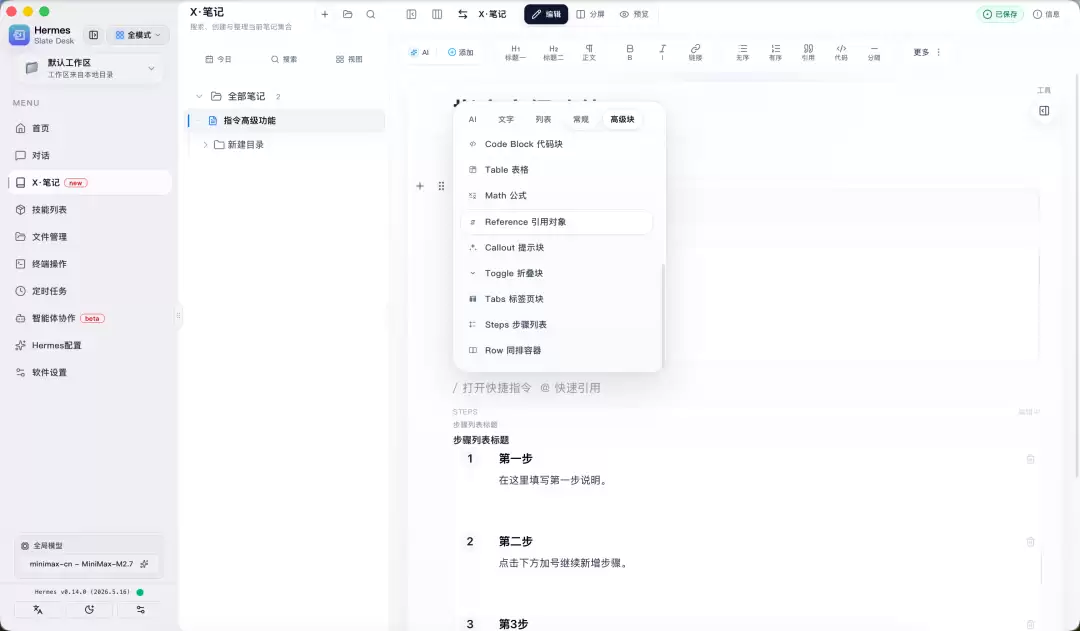Insert 无序 unordered list
The image size is (1080, 631).
[x=742, y=52]
